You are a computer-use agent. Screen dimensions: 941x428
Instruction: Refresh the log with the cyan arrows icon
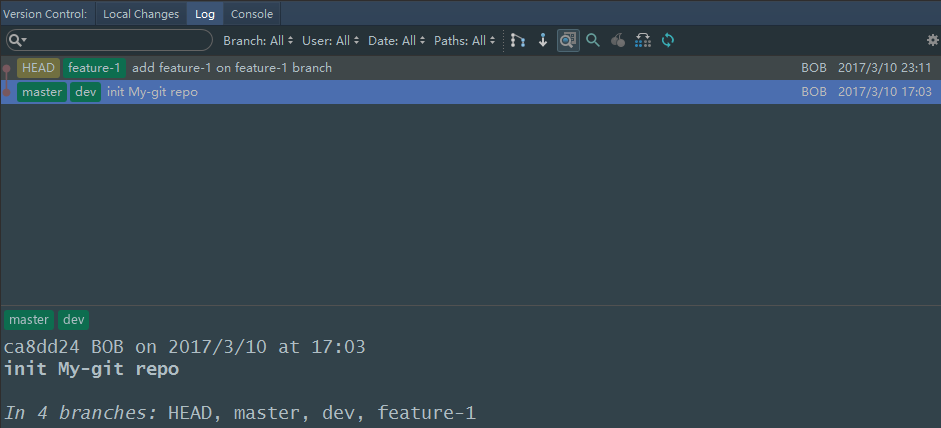(x=668, y=40)
